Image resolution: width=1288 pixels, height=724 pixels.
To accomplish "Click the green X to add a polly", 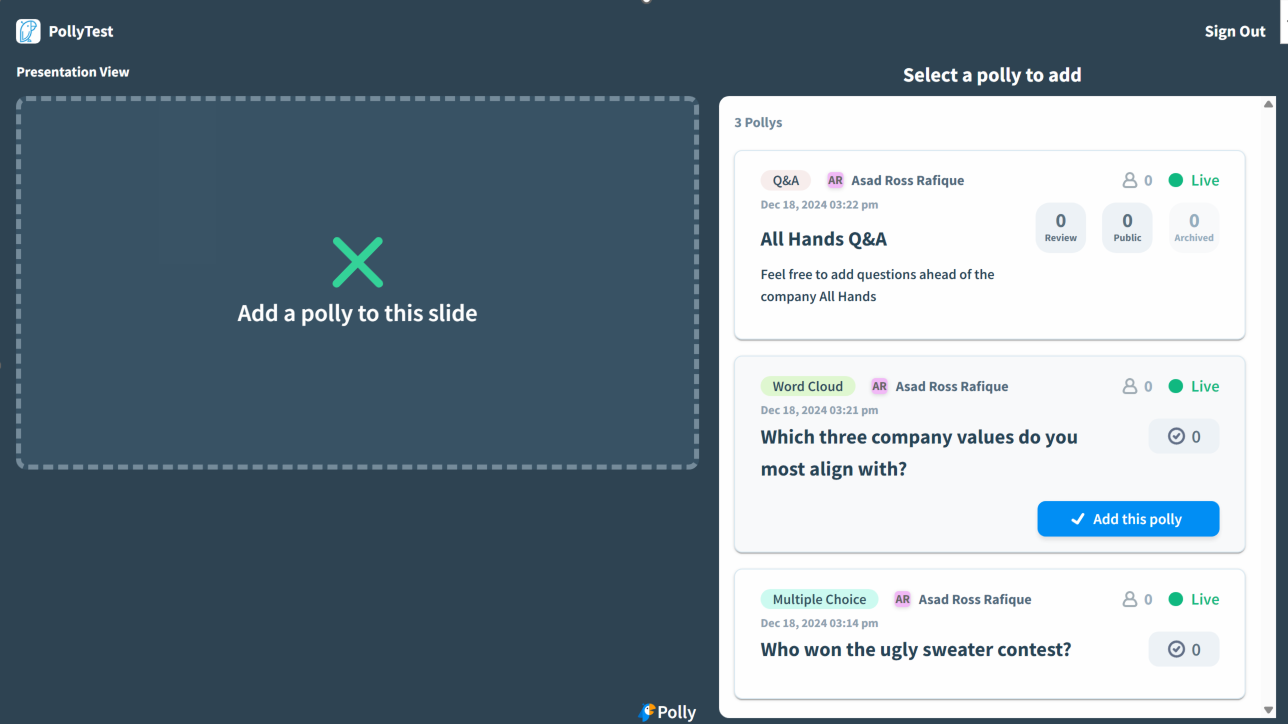I will pyautogui.click(x=357, y=261).
